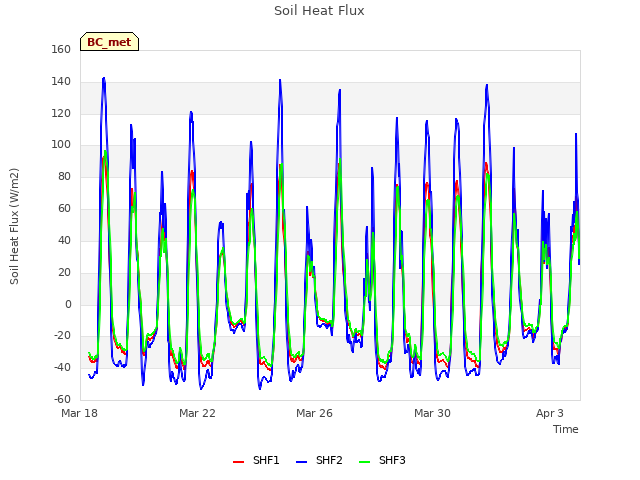Click the -60 y-axis tick label

pos(62,399)
